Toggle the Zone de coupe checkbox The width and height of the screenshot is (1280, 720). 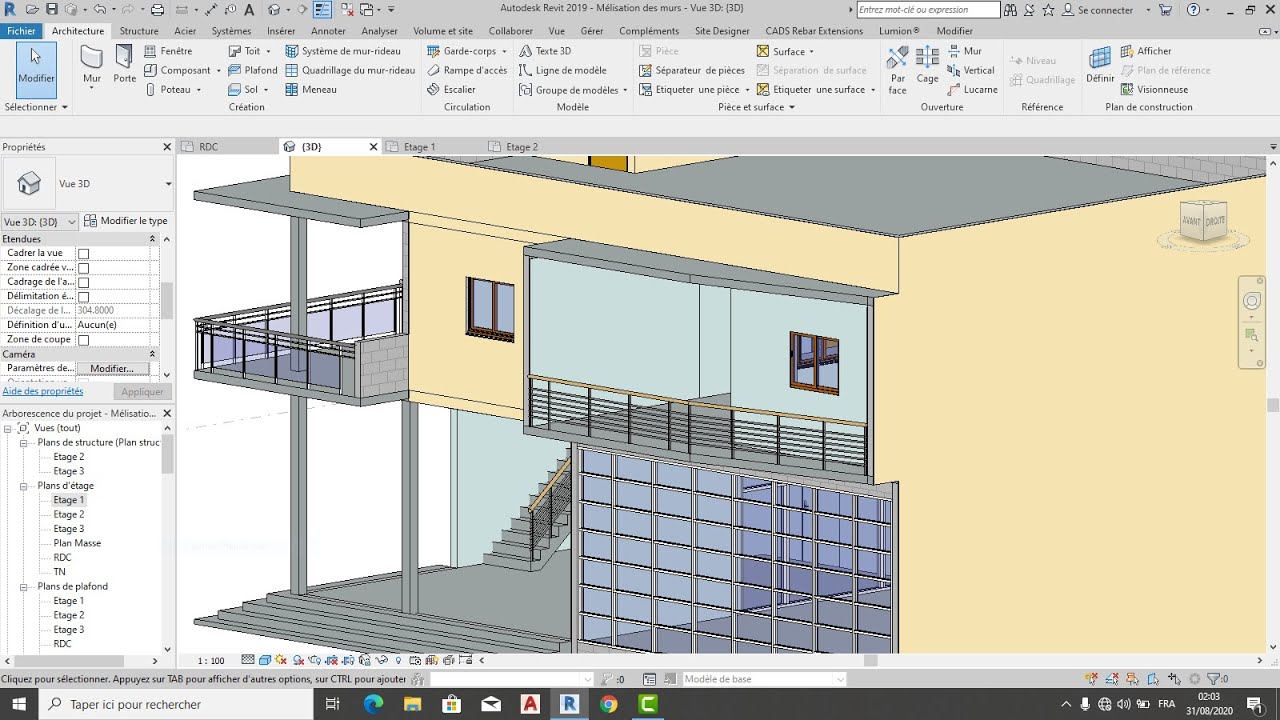point(84,340)
